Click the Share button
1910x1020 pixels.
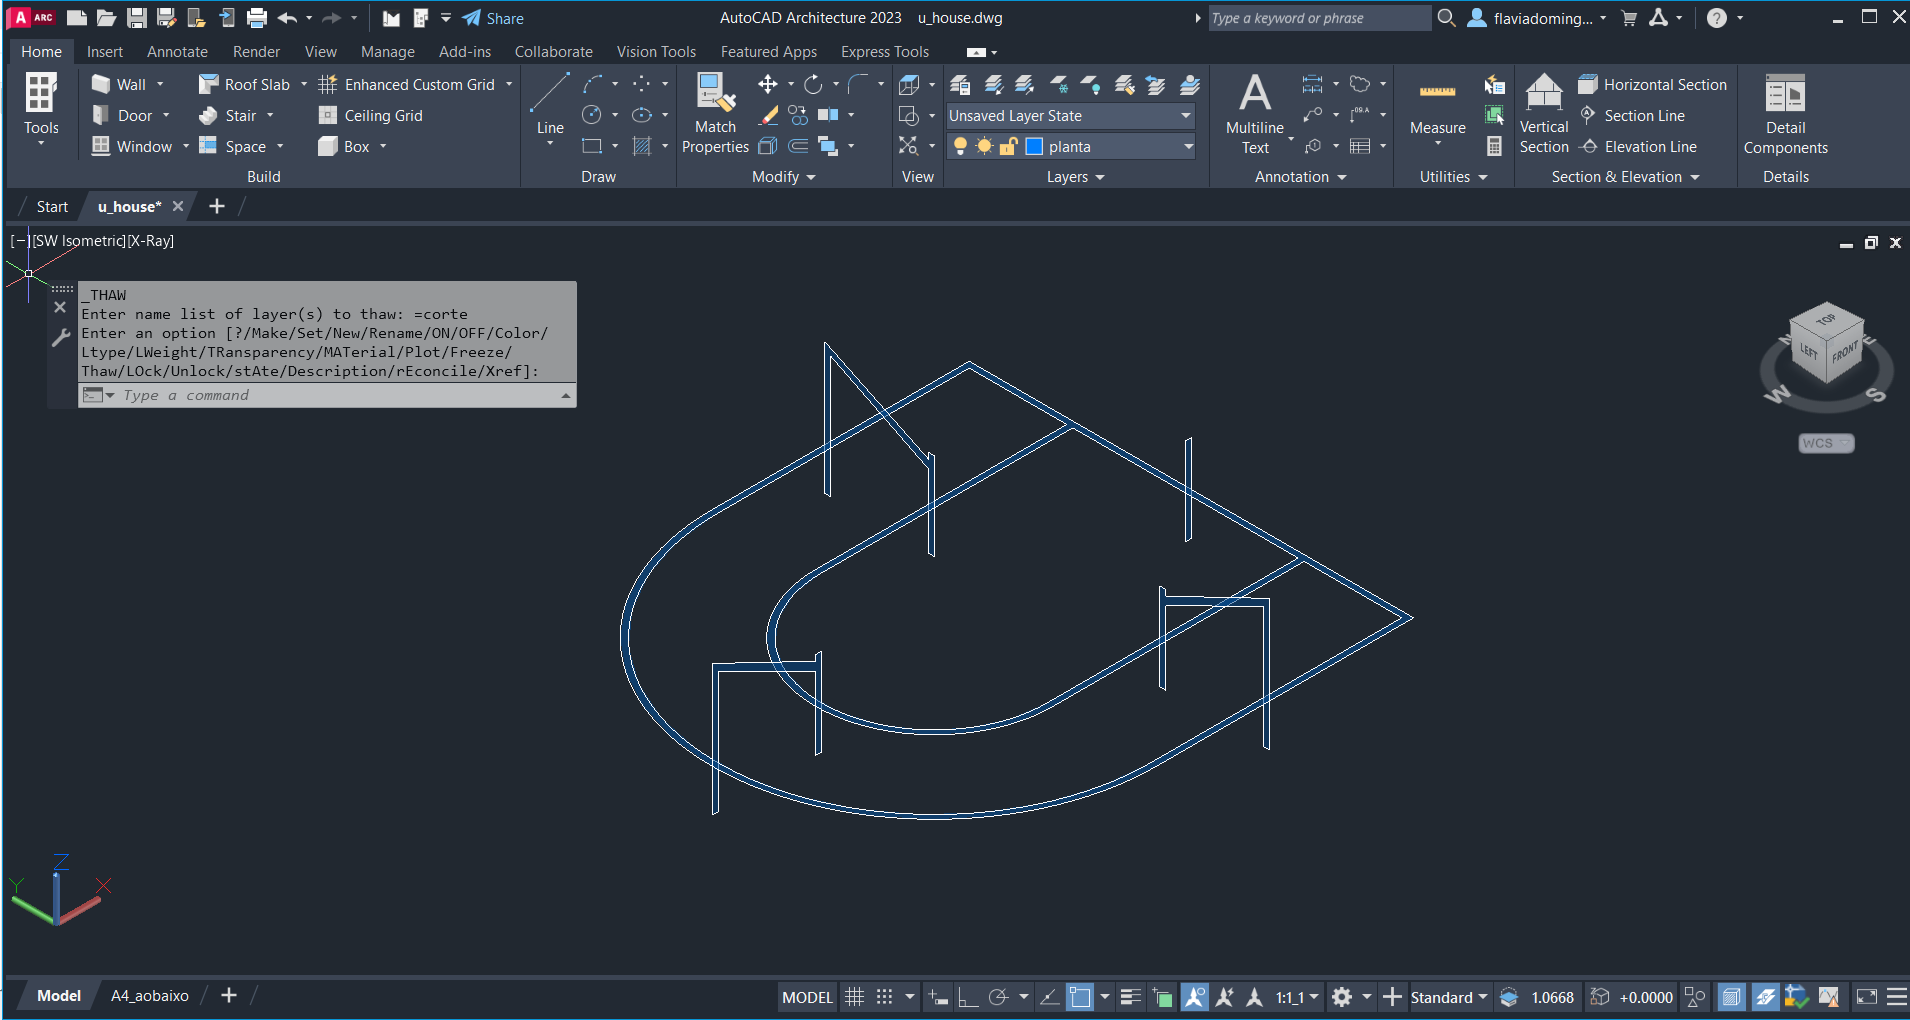[493, 18]
